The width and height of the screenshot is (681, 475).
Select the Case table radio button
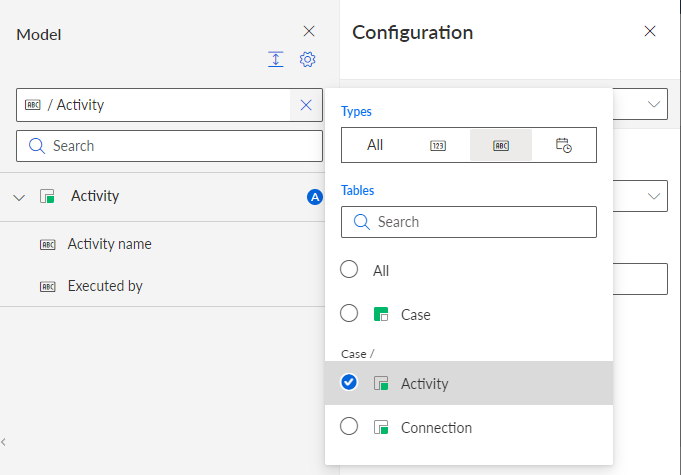point(349,313)
